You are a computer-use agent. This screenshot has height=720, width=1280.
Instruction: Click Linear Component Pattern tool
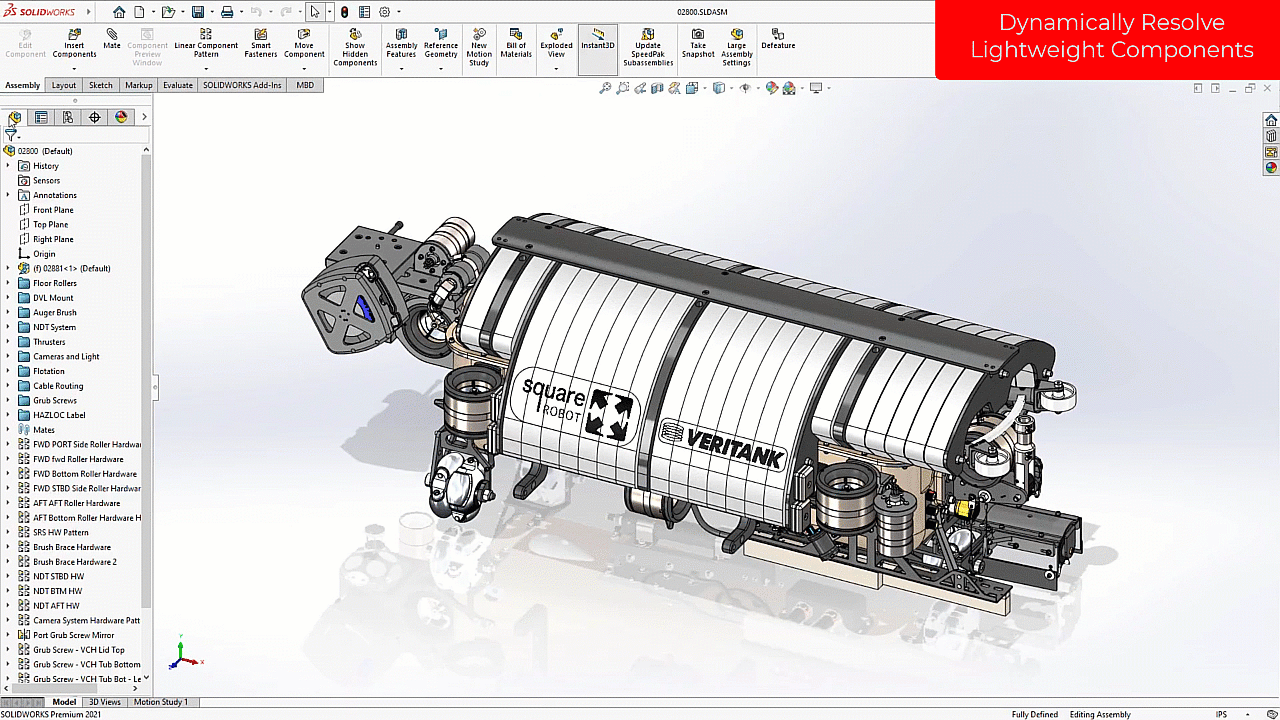[206, 43]
